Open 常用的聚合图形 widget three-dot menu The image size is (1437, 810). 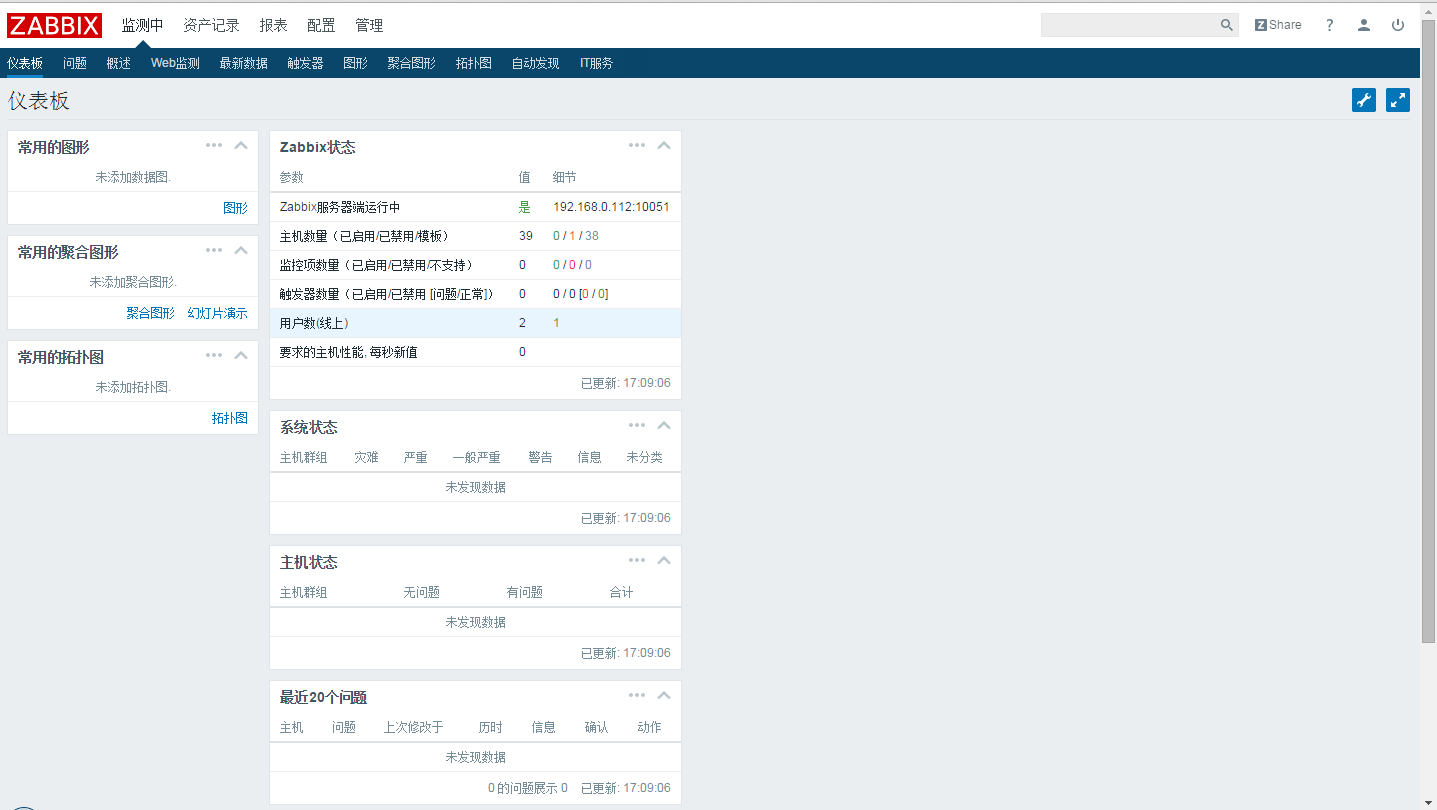point(214,250)
